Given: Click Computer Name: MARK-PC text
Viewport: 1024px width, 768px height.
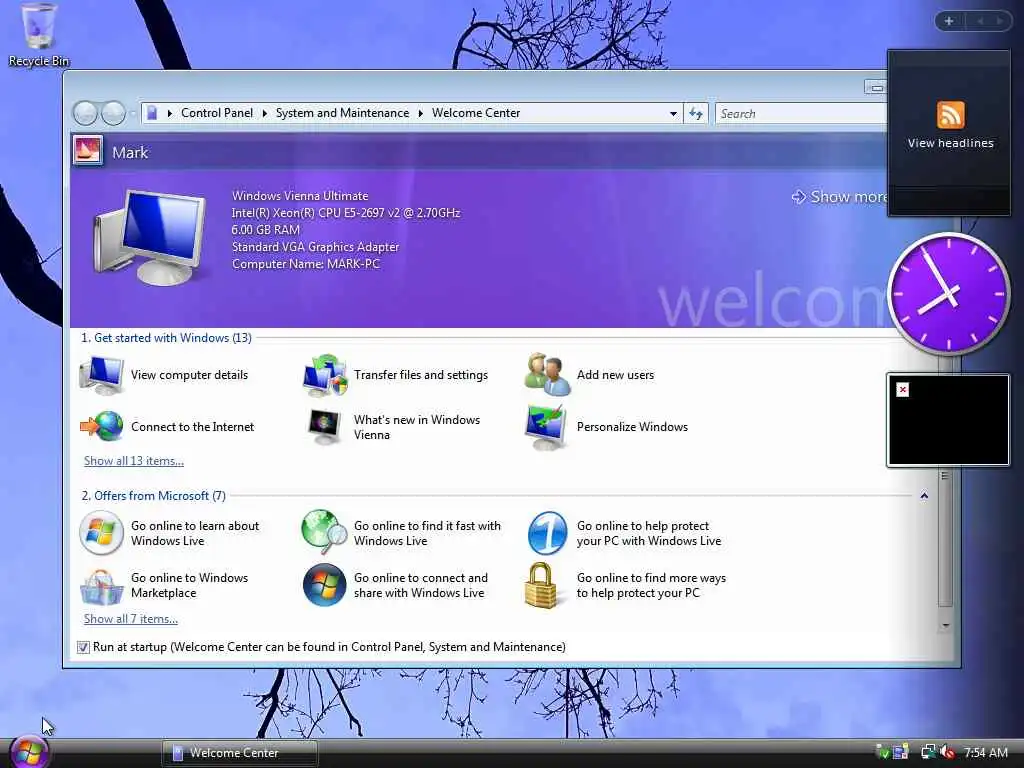Looking at the screenshot, I should pyautogui.click(x=306, y=264).
